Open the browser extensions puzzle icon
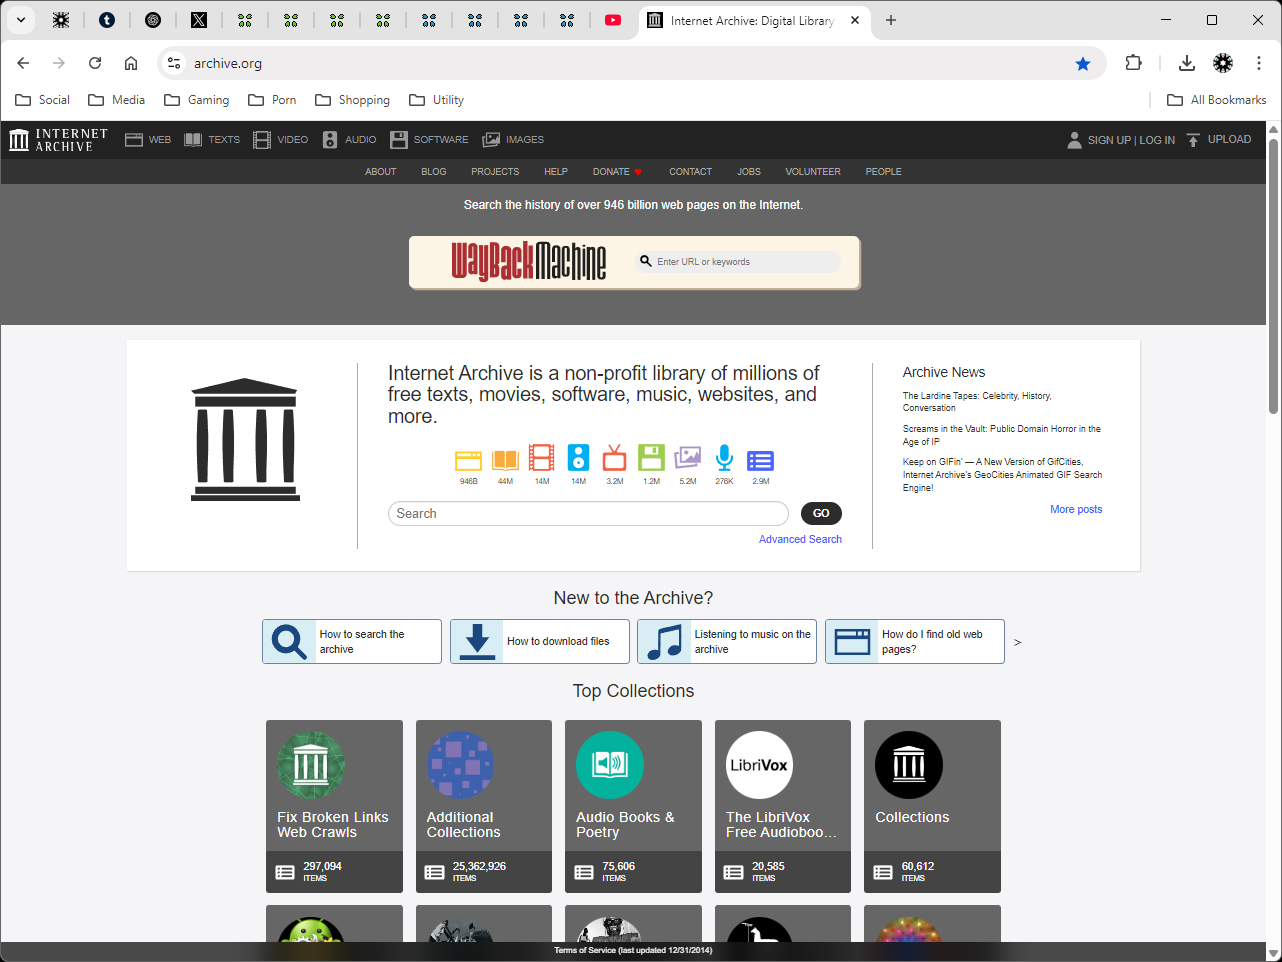The image size is (1282, 962). pos(1133,63)
